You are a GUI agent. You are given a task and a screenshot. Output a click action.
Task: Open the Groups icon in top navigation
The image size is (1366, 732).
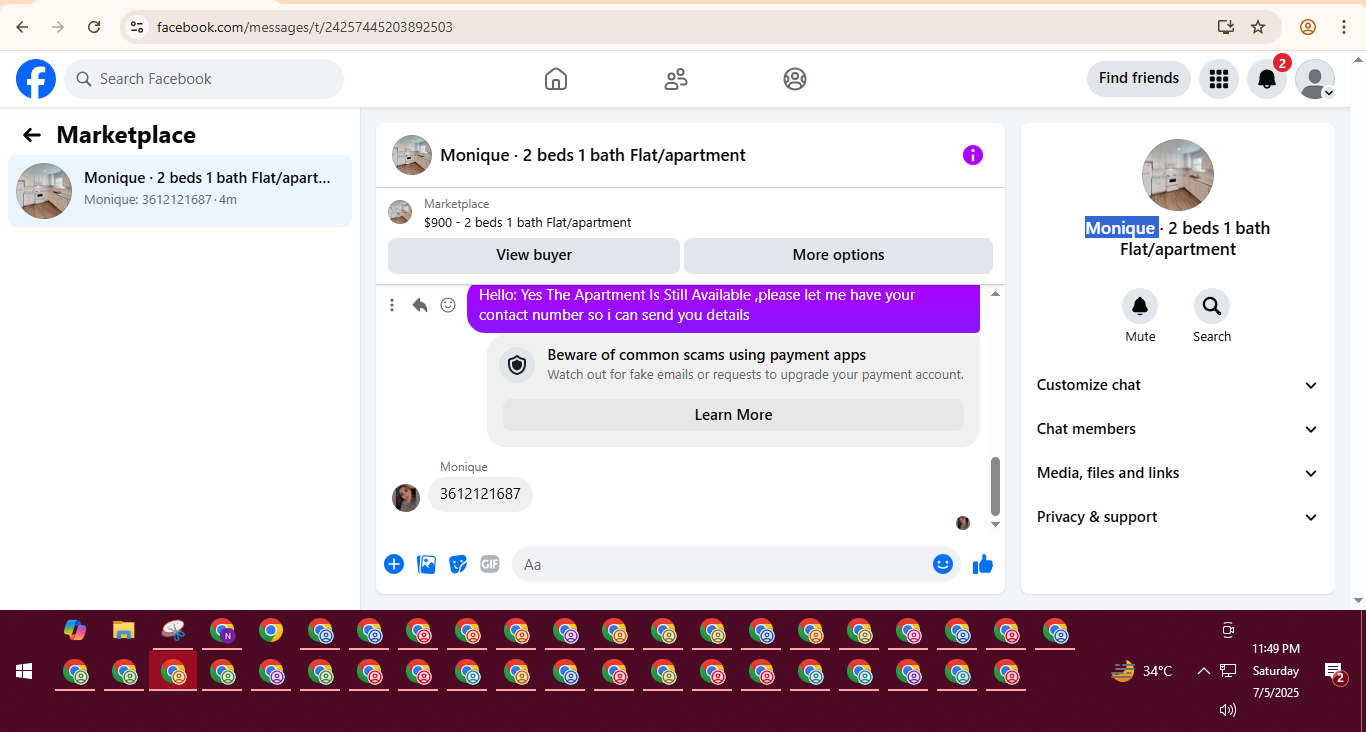pyautogui.click(x=795, y=79)
